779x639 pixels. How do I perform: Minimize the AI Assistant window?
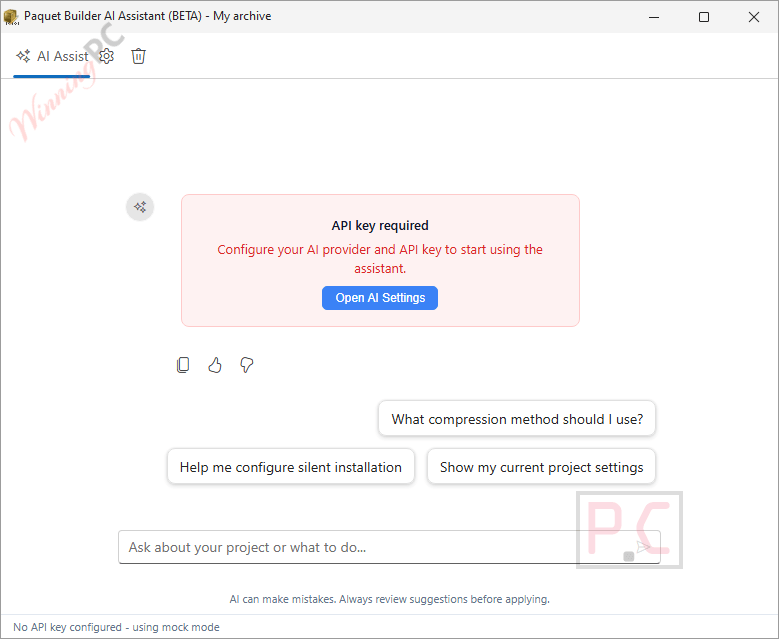[x=654, y=17]
